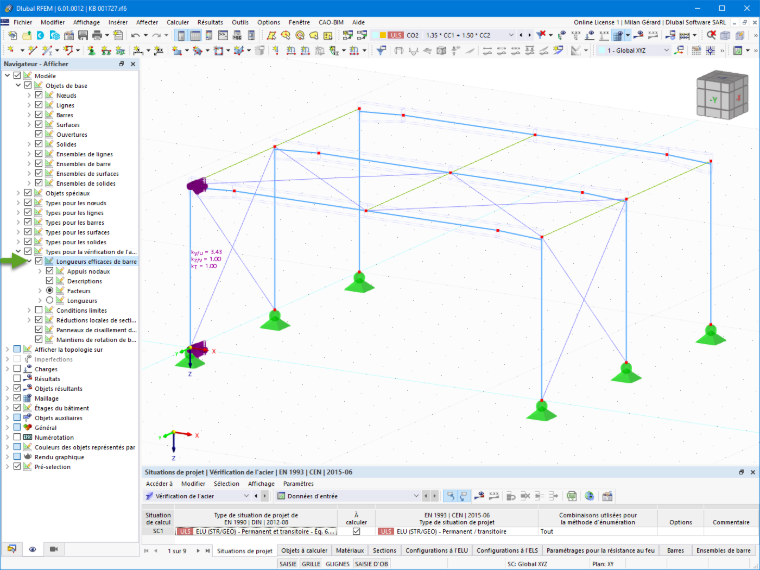760x570 pixels.
Task: Toggle the Surfaces checkbox
Action: click(x=39, y=124)
